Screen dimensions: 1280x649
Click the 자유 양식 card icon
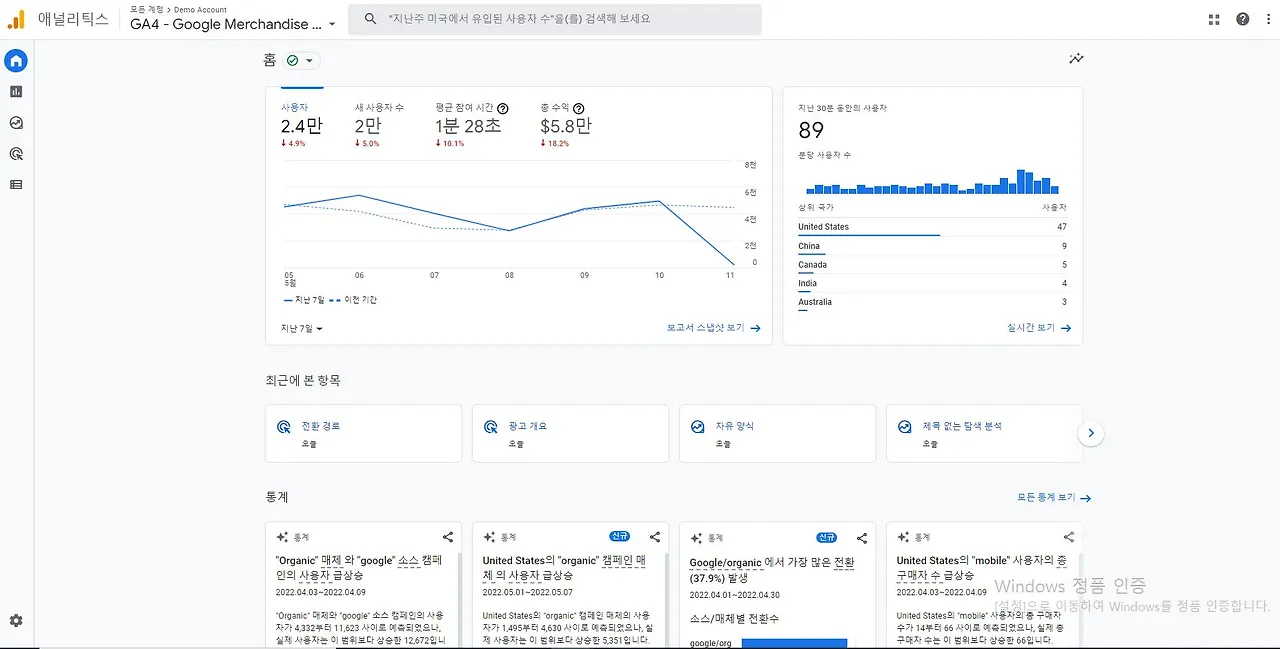[697, 427]
